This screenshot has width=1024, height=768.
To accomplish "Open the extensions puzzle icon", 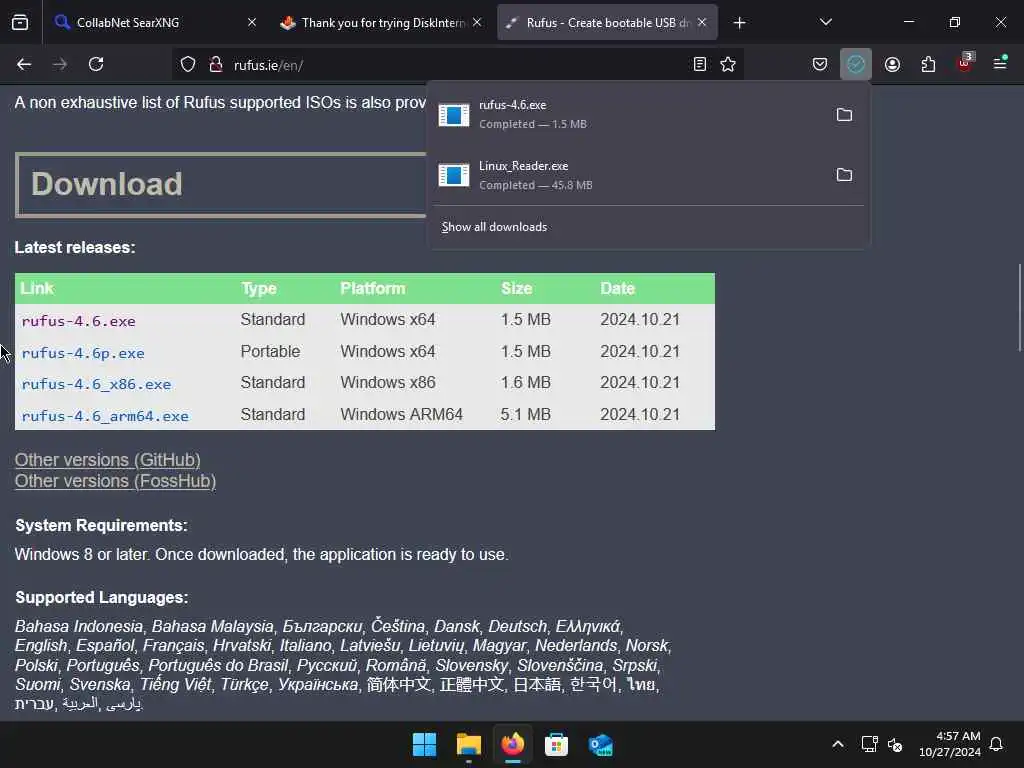I will coord(928,64).
